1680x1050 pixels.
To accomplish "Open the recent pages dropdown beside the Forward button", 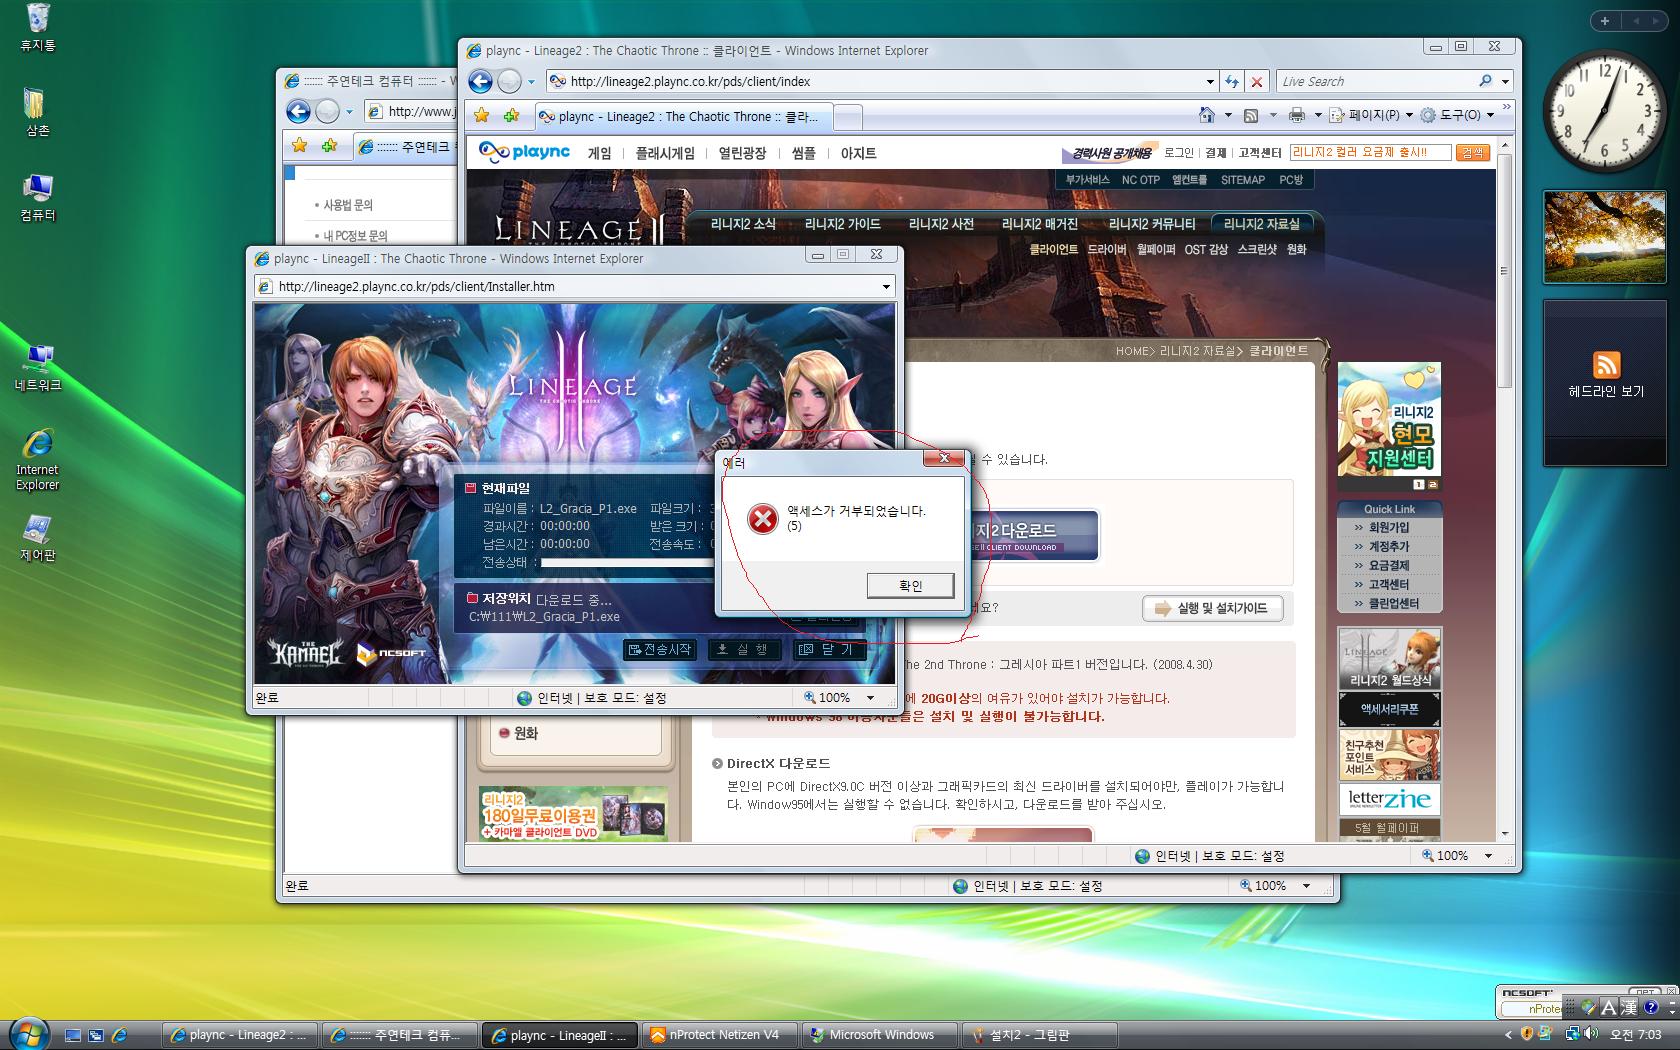I will point(531,81).
